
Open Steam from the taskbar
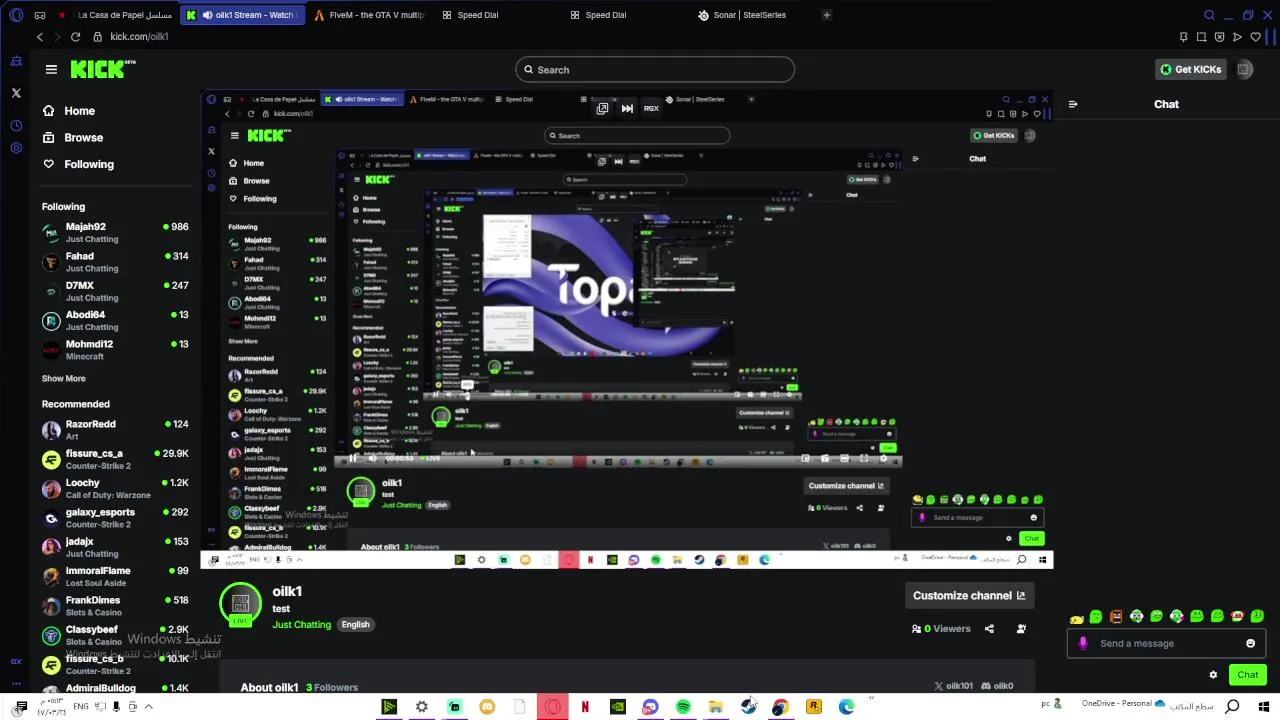(748, 707)
